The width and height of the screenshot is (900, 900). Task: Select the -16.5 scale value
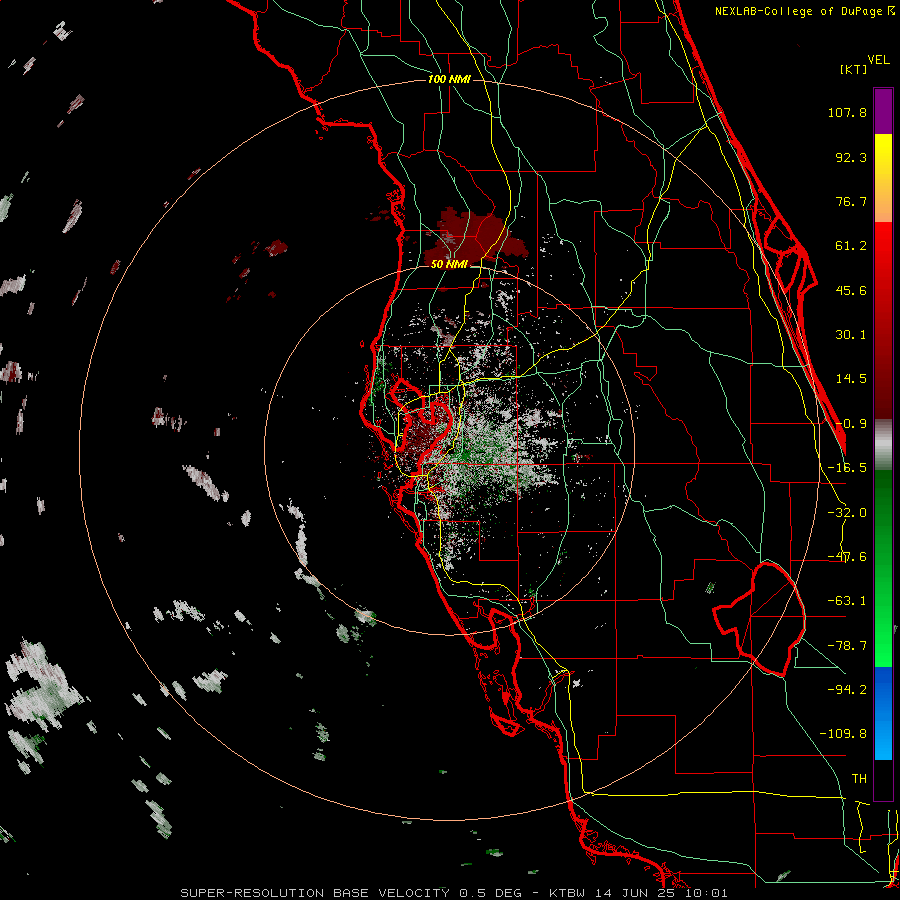[x=847, y=468]
